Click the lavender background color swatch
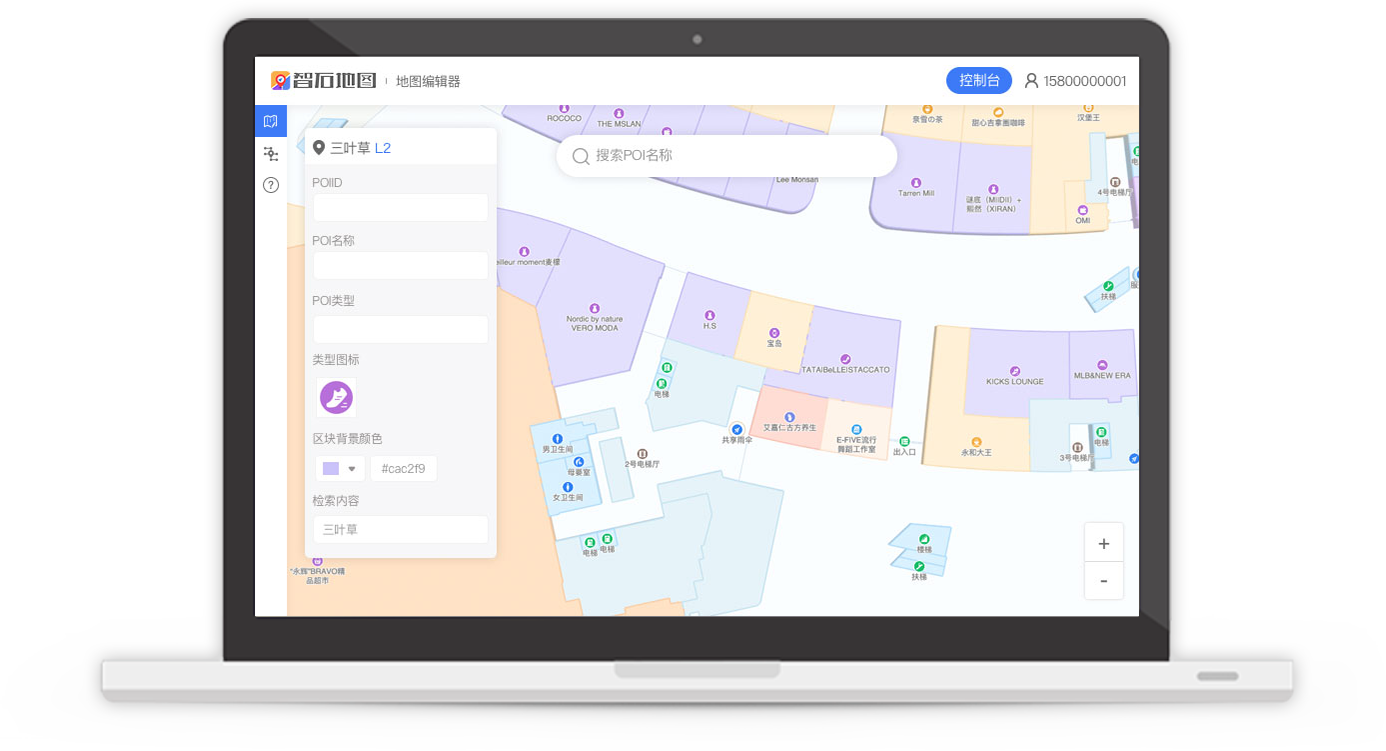1386x751 pixels. pos(330,469)
